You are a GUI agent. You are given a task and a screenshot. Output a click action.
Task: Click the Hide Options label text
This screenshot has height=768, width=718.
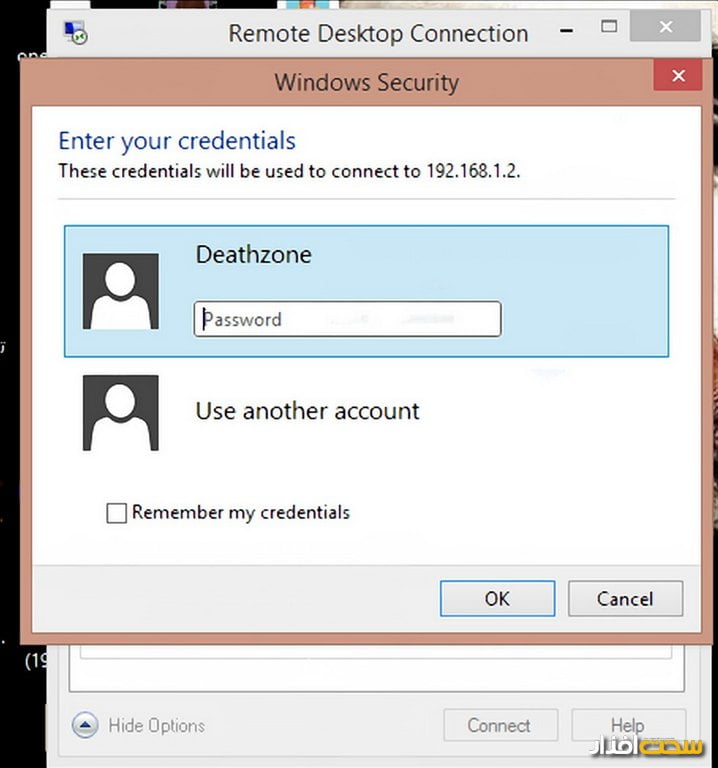coord(155,726)
